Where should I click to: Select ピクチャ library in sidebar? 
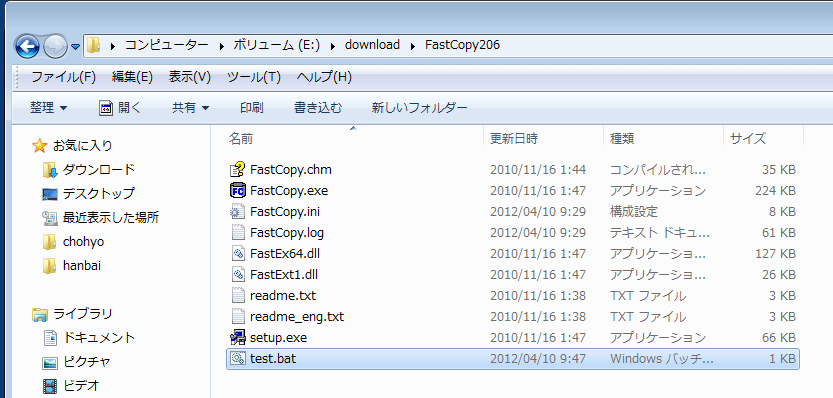(x=77, y=362)
